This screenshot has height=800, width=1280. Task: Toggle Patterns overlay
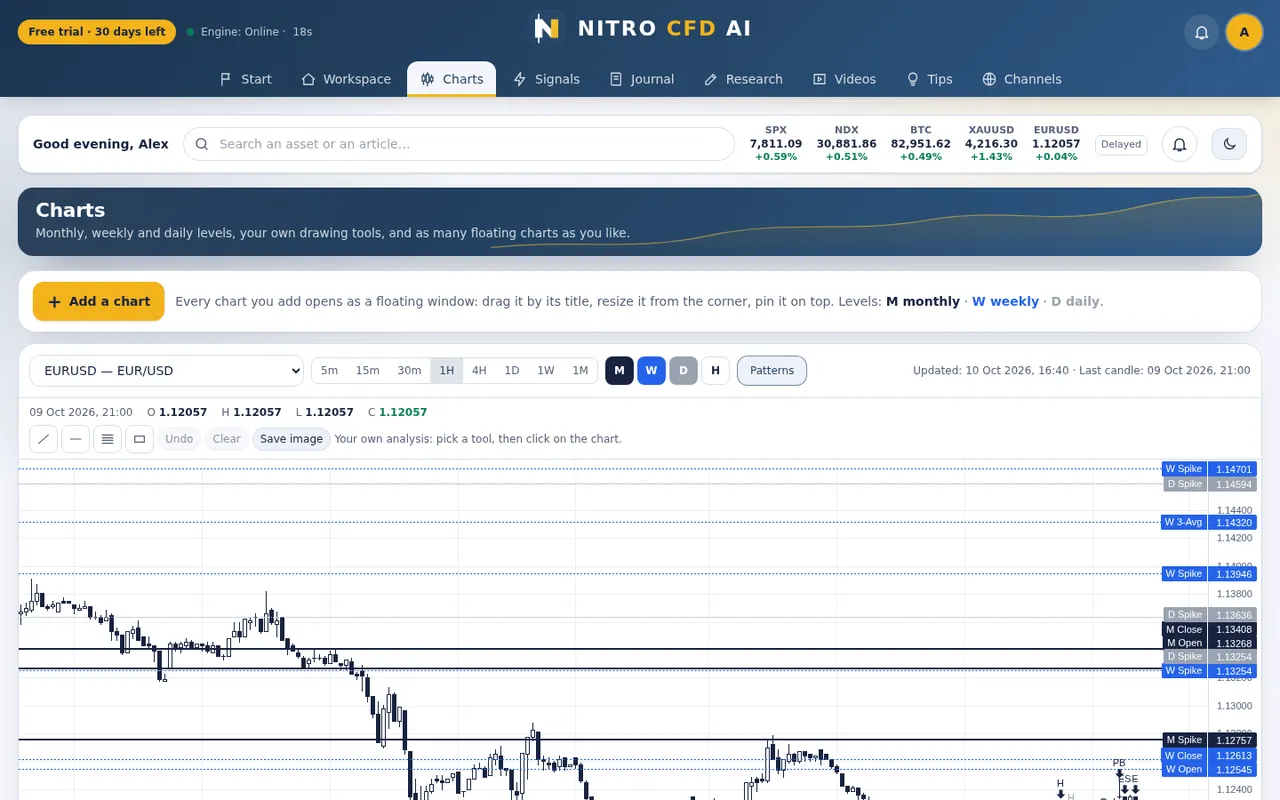[772, 371]
